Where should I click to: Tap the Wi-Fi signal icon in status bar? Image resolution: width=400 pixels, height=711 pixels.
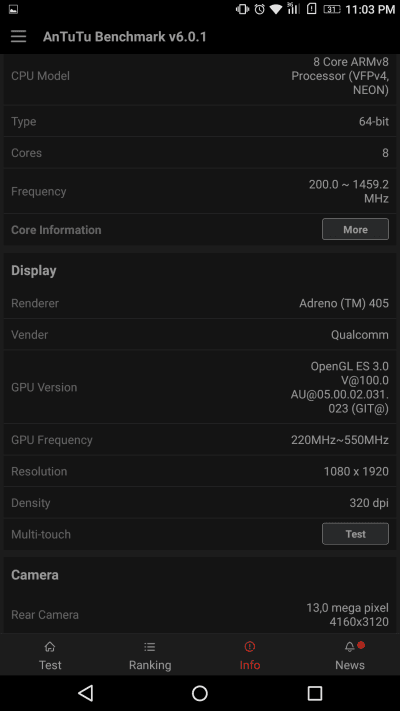coord(275,9)
